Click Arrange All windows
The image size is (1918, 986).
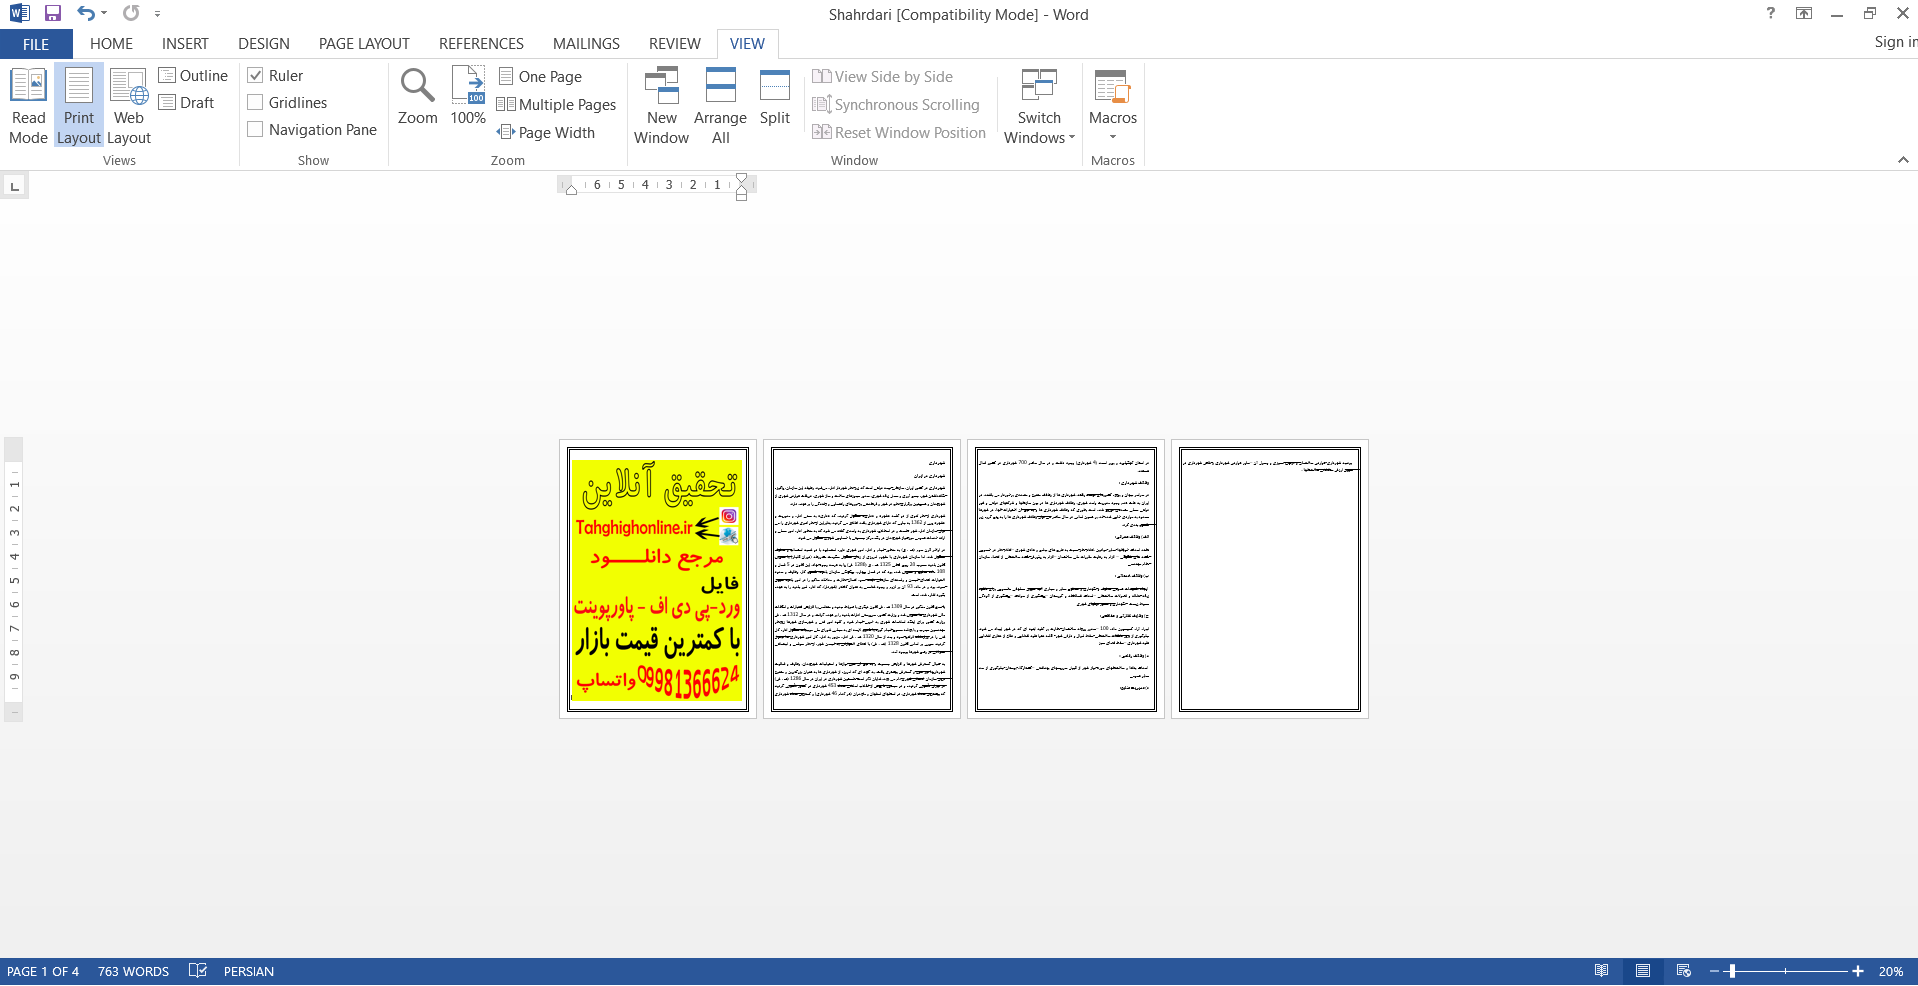coord(720,106)
